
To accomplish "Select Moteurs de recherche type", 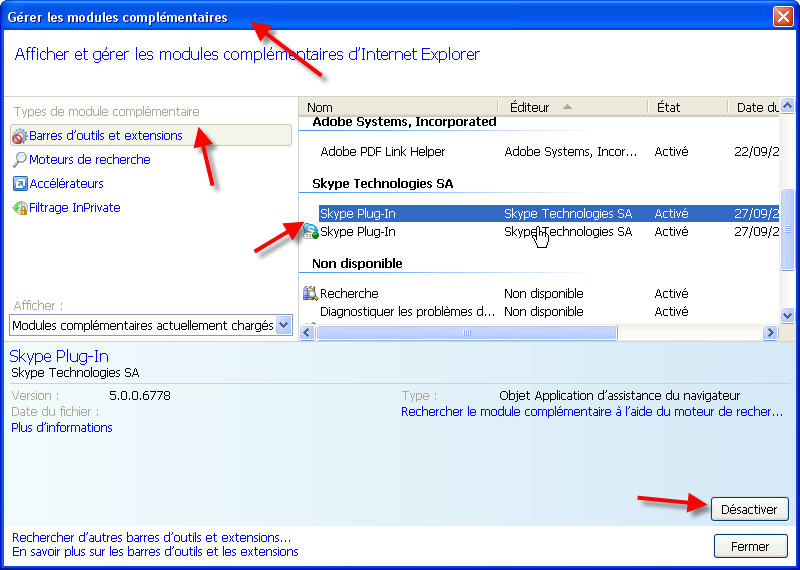I will click(90, 160).
